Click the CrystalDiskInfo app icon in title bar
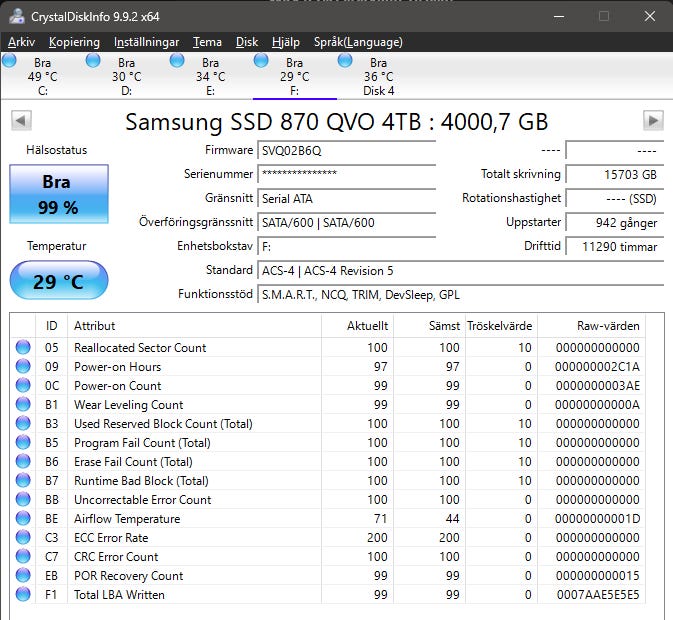673x620 pixels. 17,16
